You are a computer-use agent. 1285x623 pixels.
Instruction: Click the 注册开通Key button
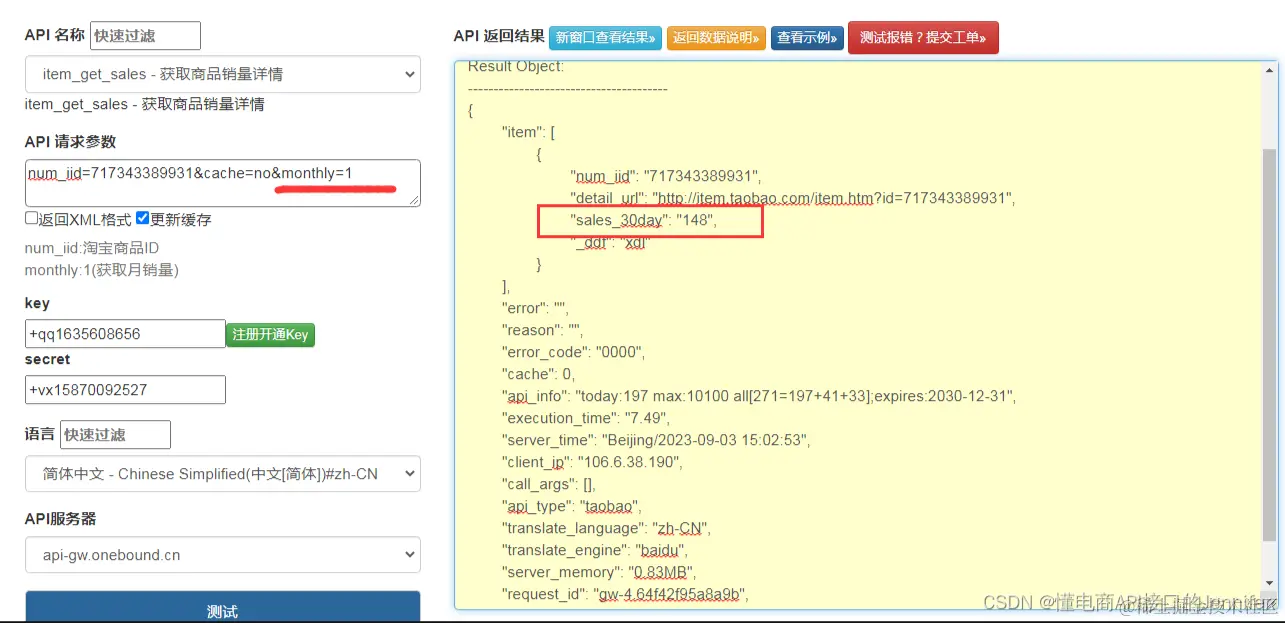pyautogui.click(x=271, y=335)
